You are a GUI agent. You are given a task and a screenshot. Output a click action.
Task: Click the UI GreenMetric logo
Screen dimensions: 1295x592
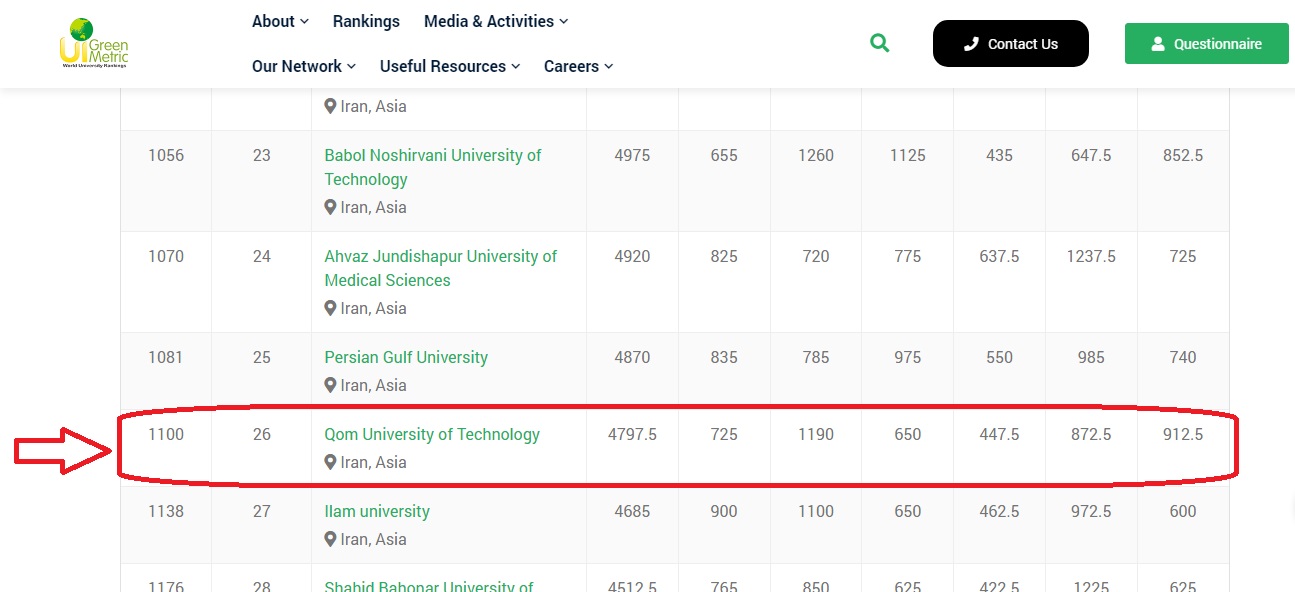coord(94,43)
